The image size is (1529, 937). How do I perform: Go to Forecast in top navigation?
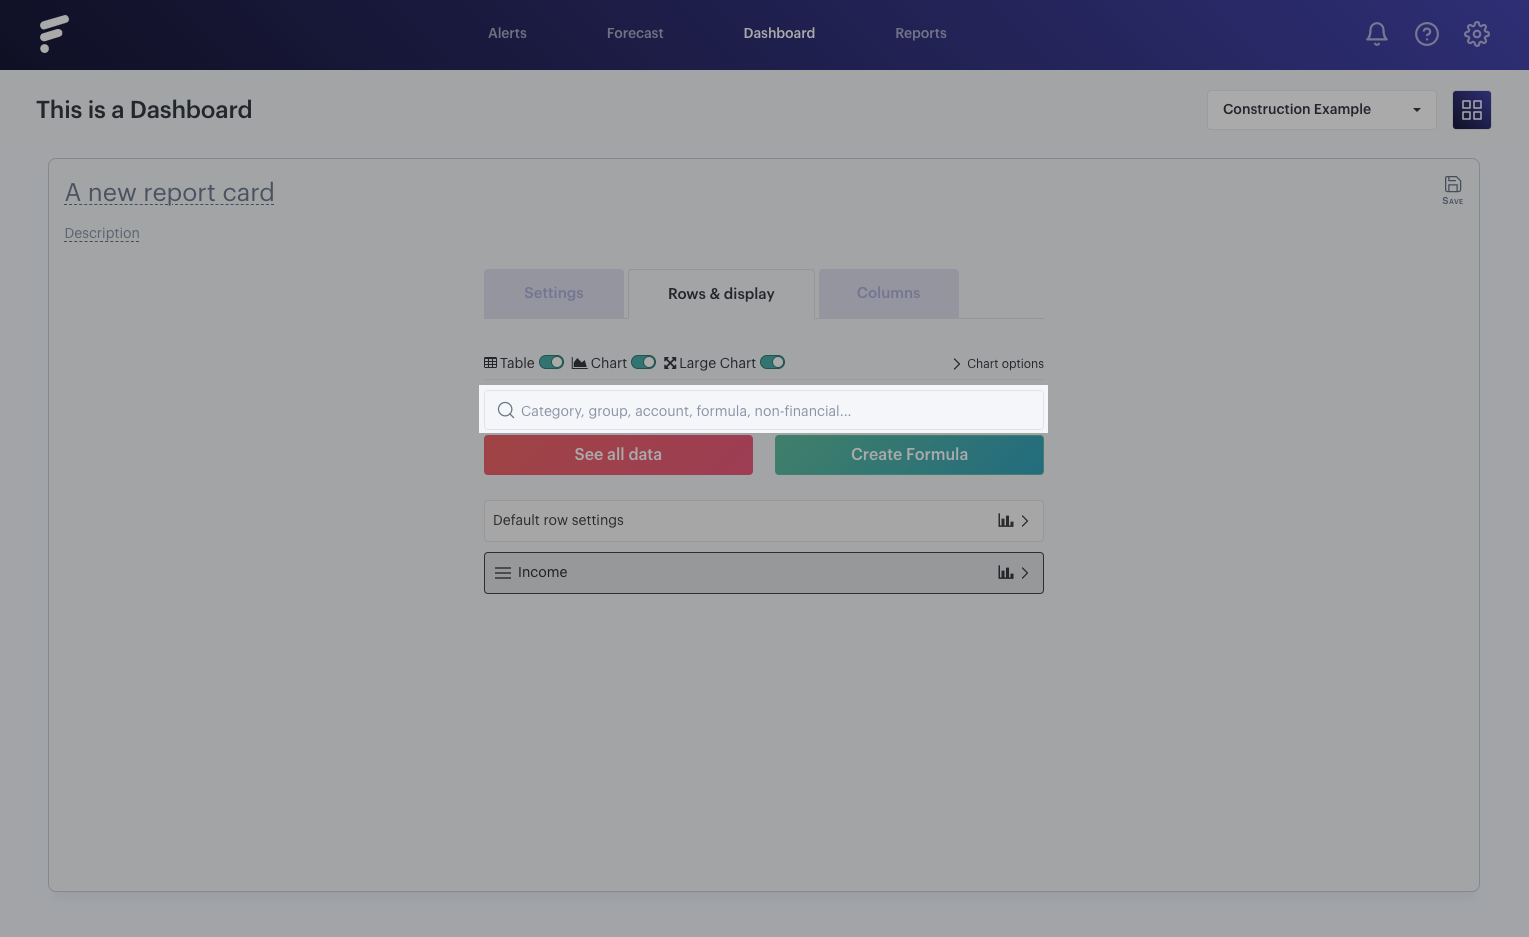click(635, 33)
